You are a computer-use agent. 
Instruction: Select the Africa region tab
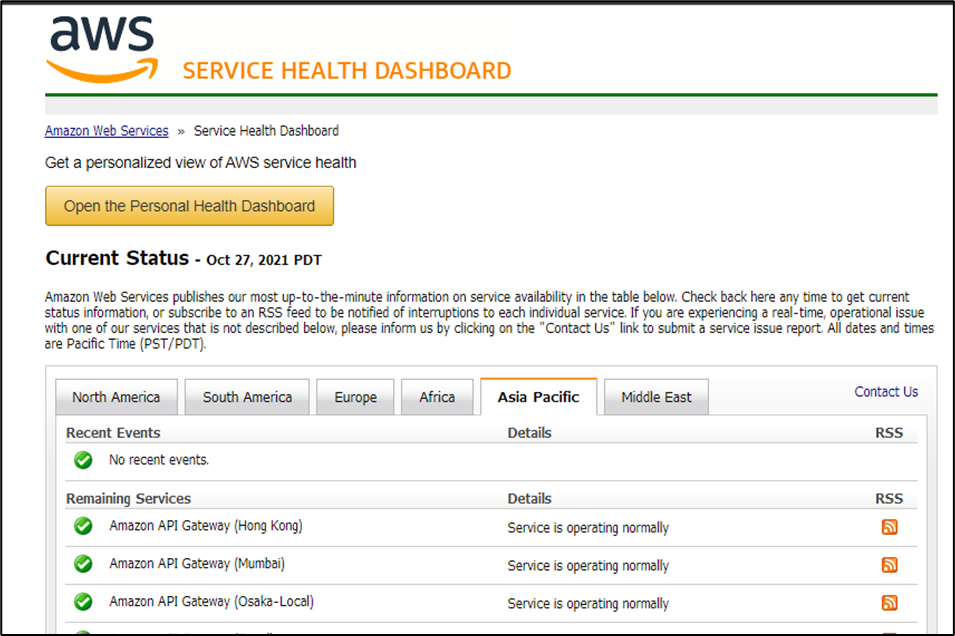[x=437, y=397]
